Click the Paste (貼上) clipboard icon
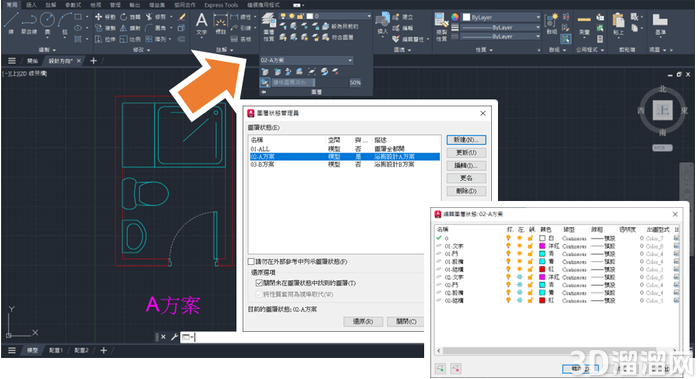698x379 pixels. tap(618, 23)
